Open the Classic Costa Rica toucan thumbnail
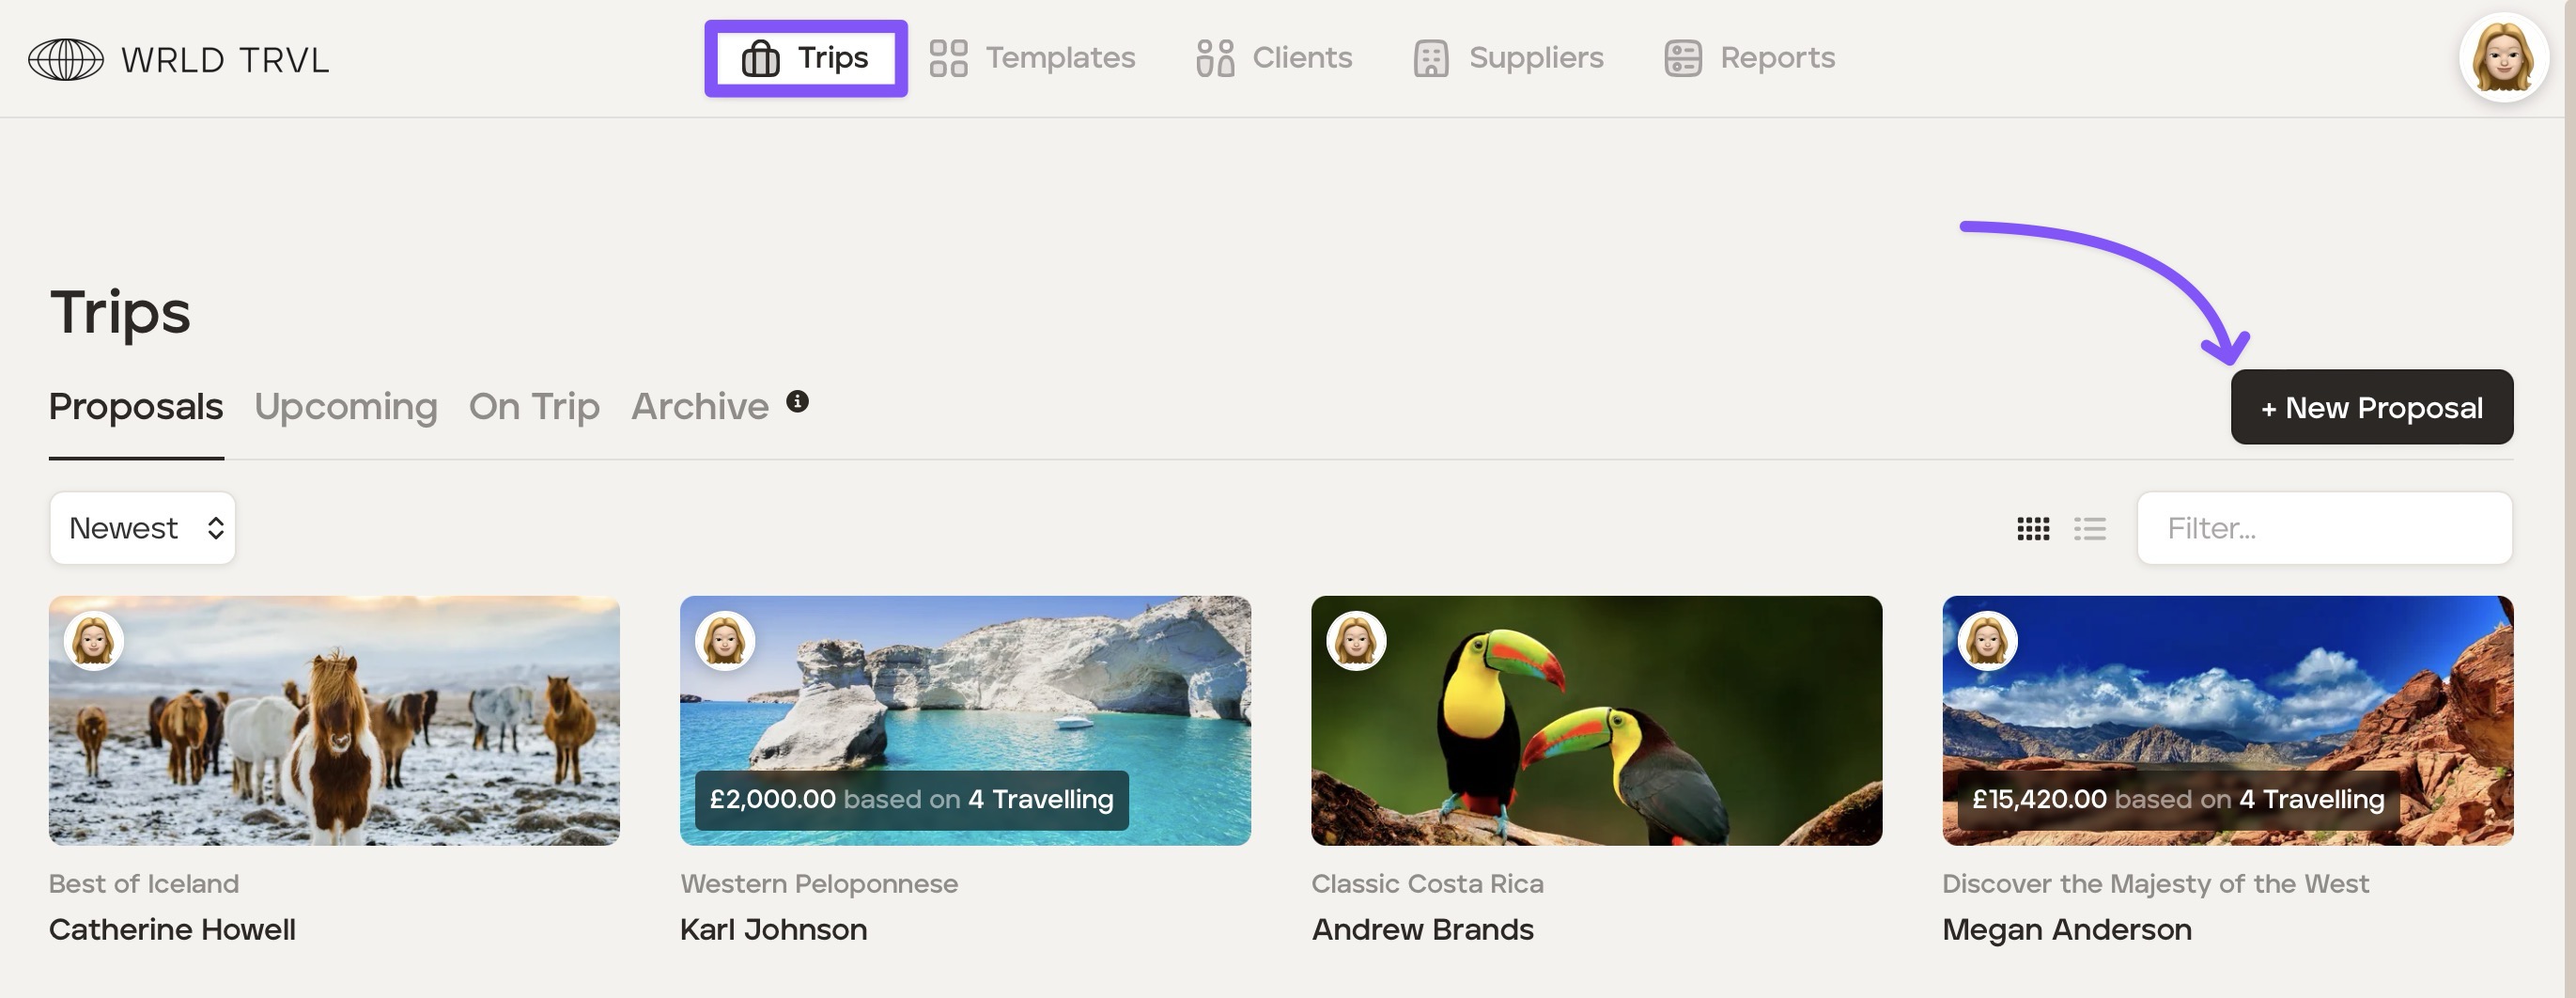2576x998 pixels. pyautogui.click(x=1596, y=720)
